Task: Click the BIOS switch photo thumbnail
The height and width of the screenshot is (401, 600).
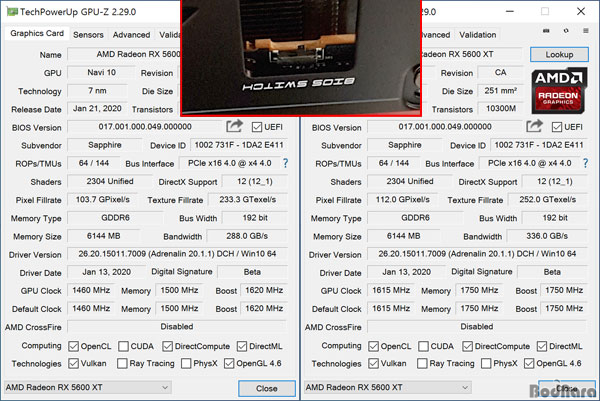Action: (301, 57)
